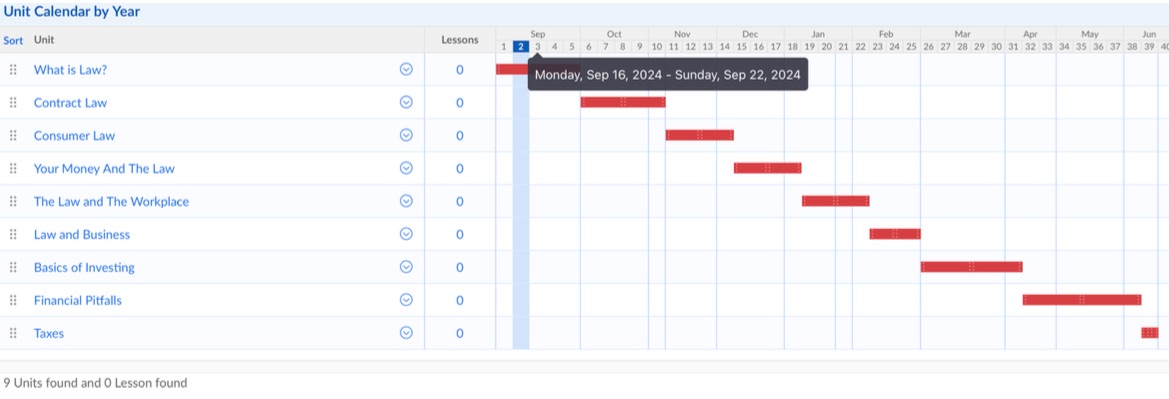
Task: Click drag handle icon beside Contract Law
Action: (13, 102)
